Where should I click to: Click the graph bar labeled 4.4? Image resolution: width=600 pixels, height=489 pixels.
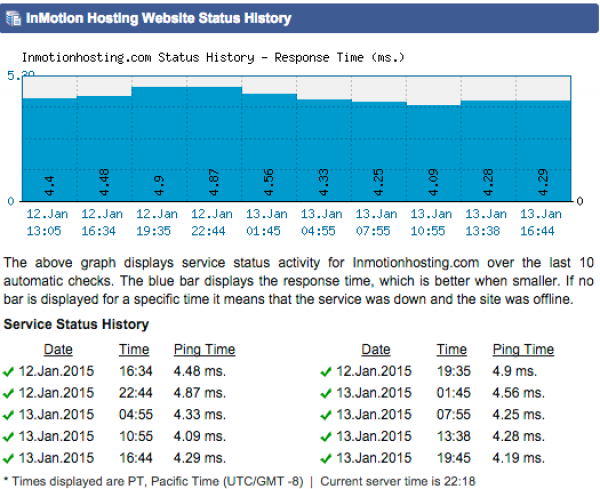pyautogui.click(x=48, y=148)
